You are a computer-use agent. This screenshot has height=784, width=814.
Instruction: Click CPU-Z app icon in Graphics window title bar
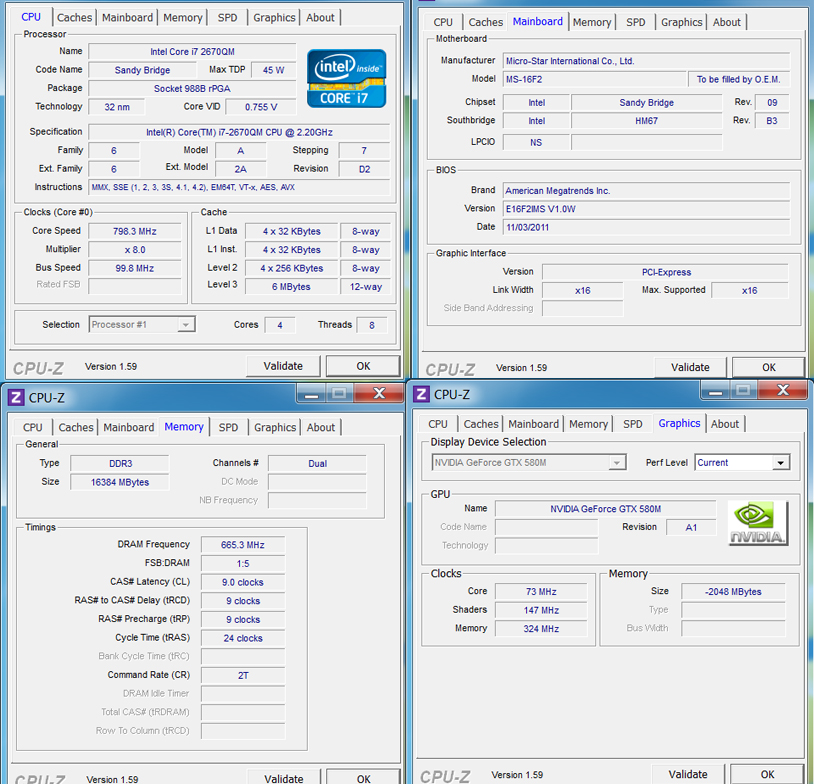(x=421, y=395)
